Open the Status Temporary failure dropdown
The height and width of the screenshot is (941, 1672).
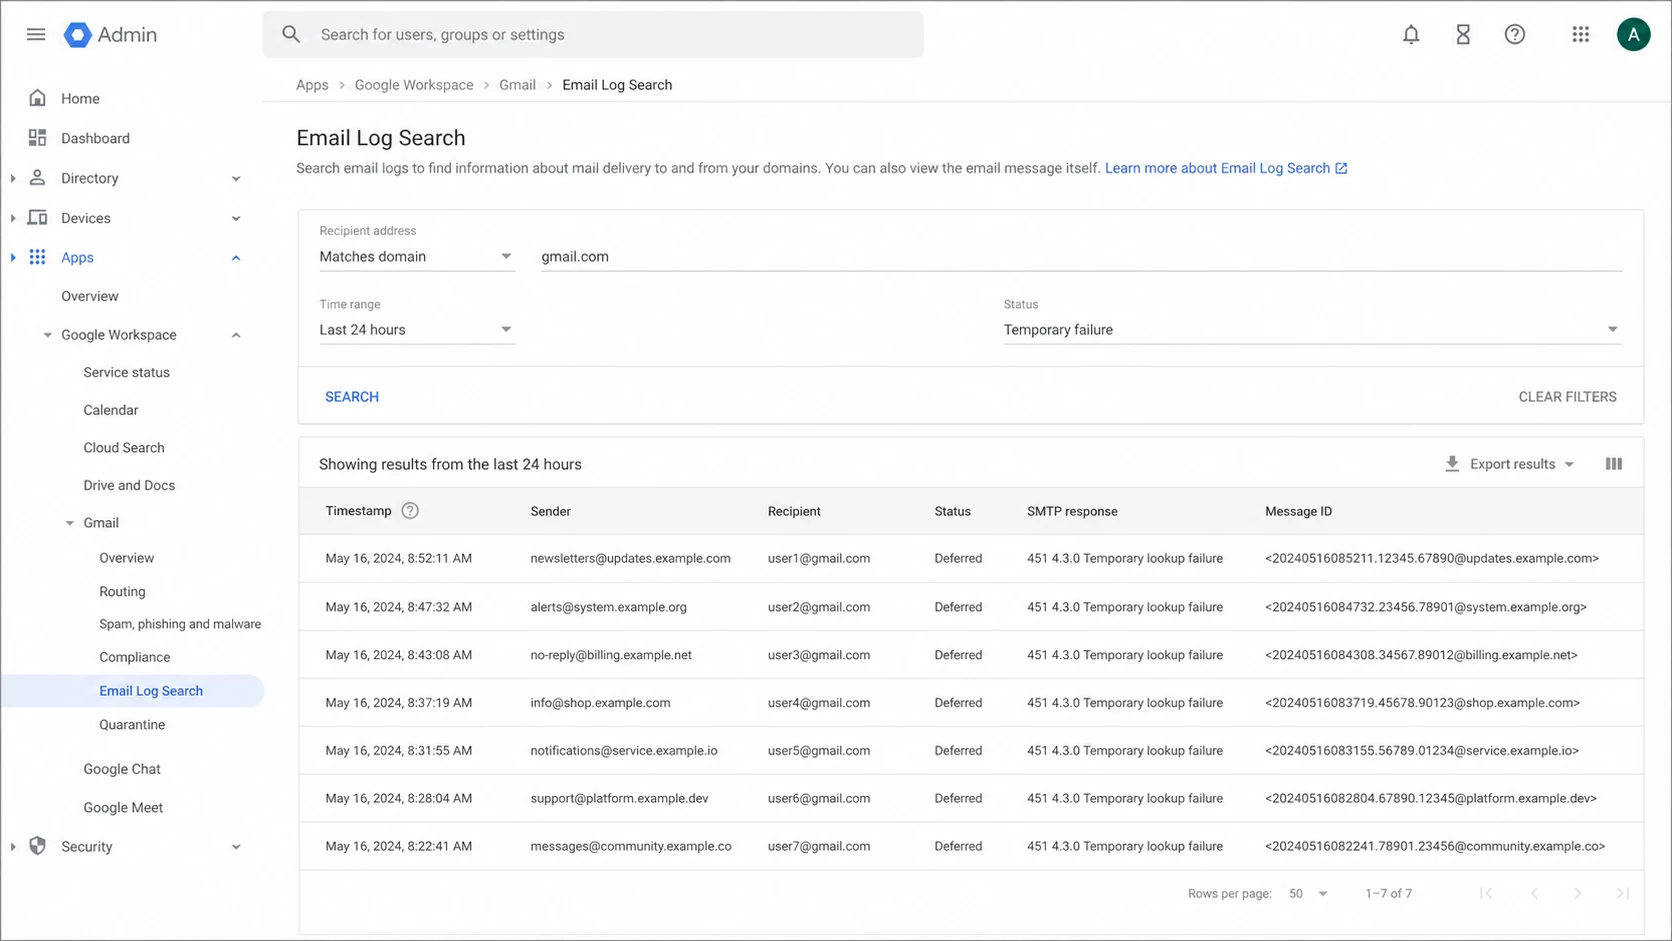coord(1312,330)
